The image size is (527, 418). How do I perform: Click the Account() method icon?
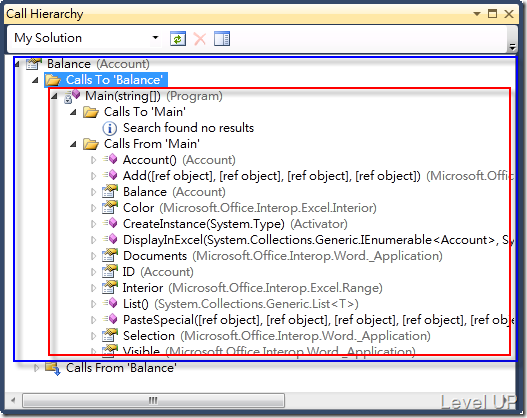(110, 159)
